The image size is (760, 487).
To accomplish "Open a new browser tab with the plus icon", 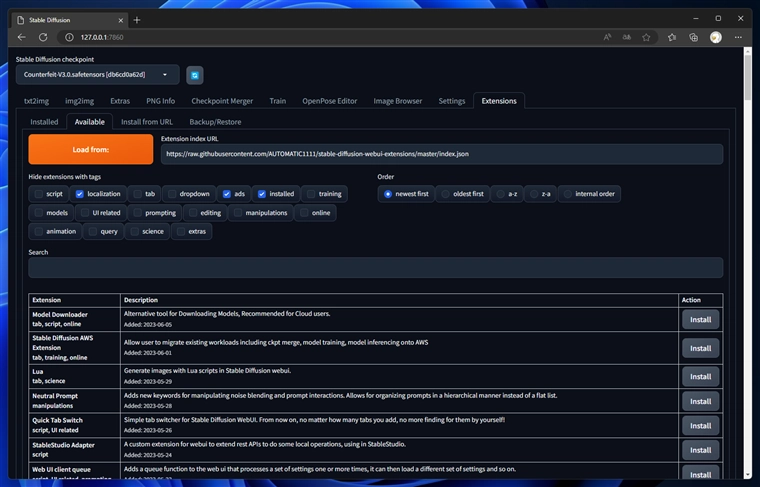I will (137, 19).
